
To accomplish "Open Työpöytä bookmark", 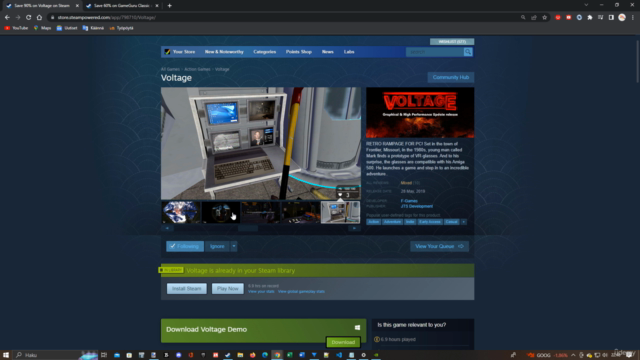I will [x=121, y=28].
